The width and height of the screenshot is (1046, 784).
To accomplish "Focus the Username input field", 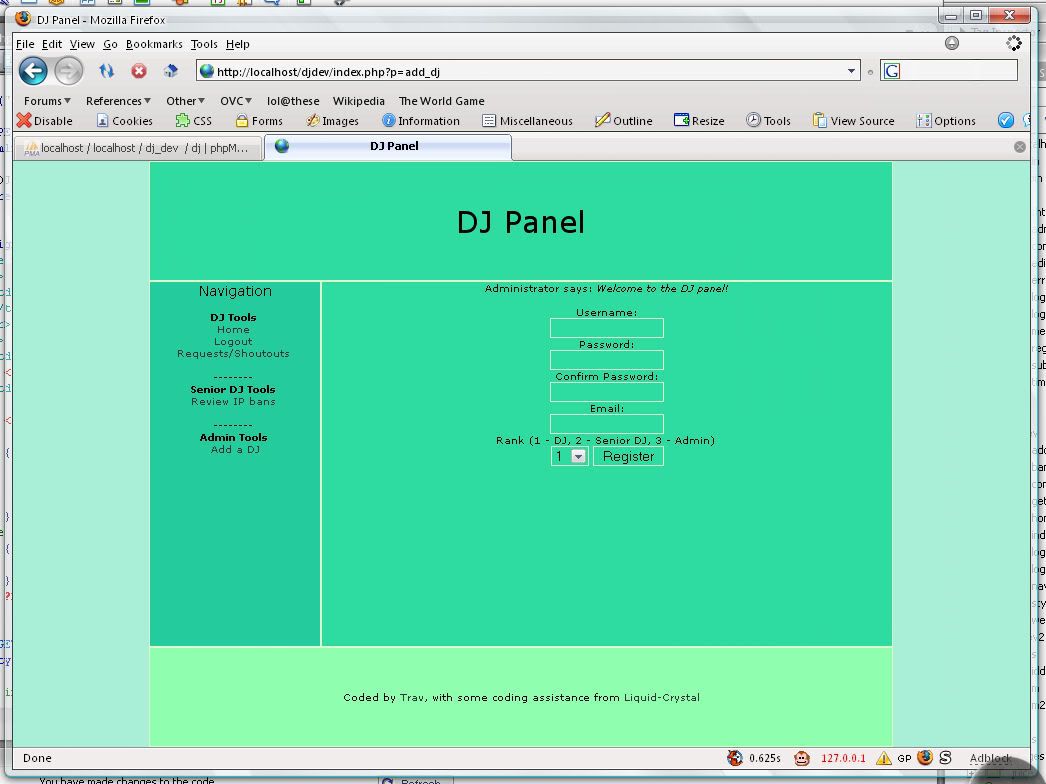I will [x=606, y=328].
